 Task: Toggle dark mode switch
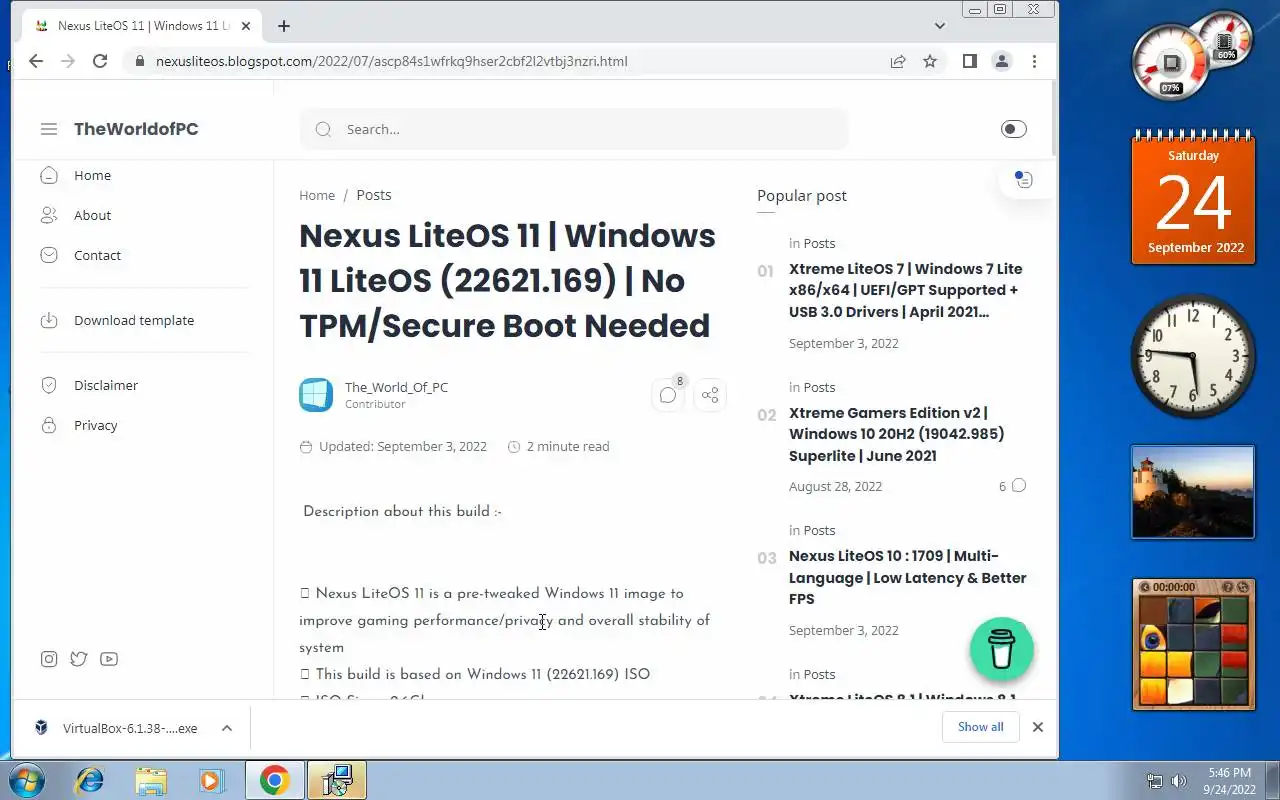1013,129
